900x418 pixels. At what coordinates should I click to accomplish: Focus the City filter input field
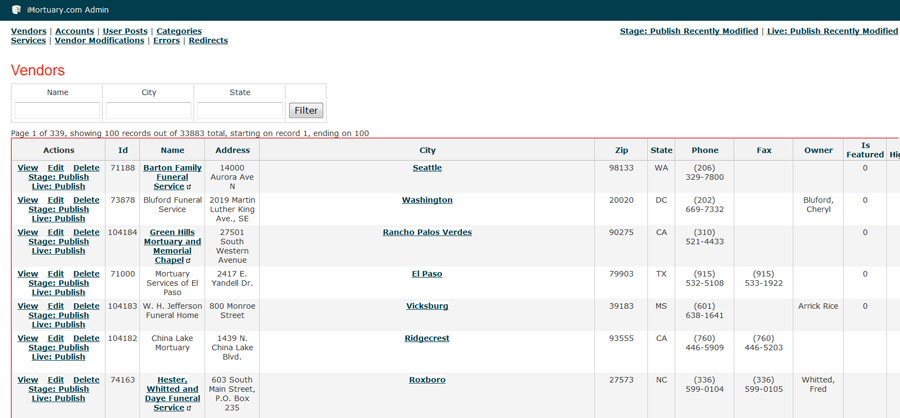point(149,110)
